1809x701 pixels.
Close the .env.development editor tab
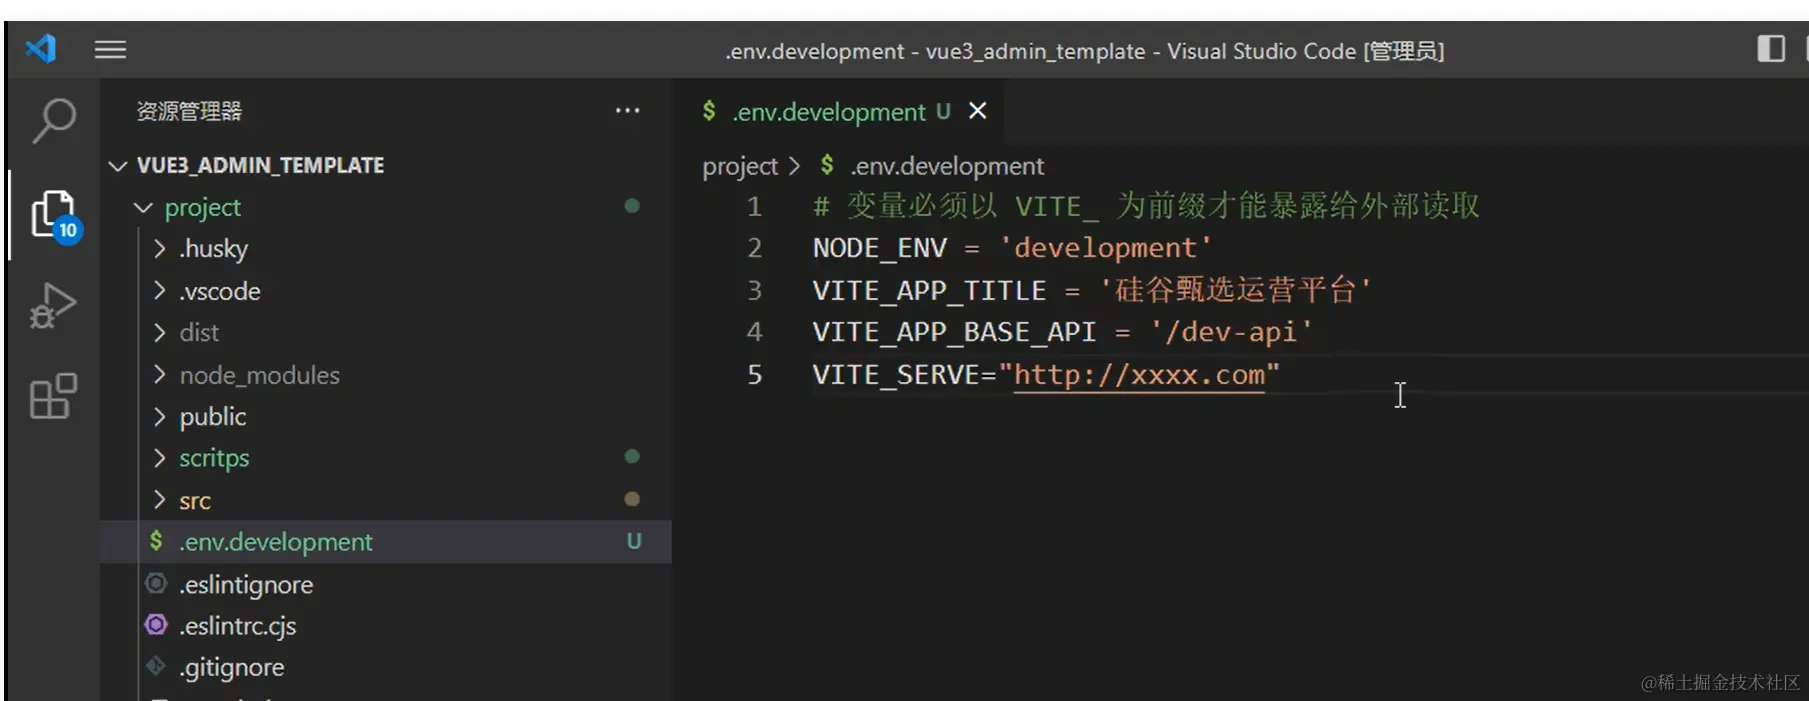(978, 111)
